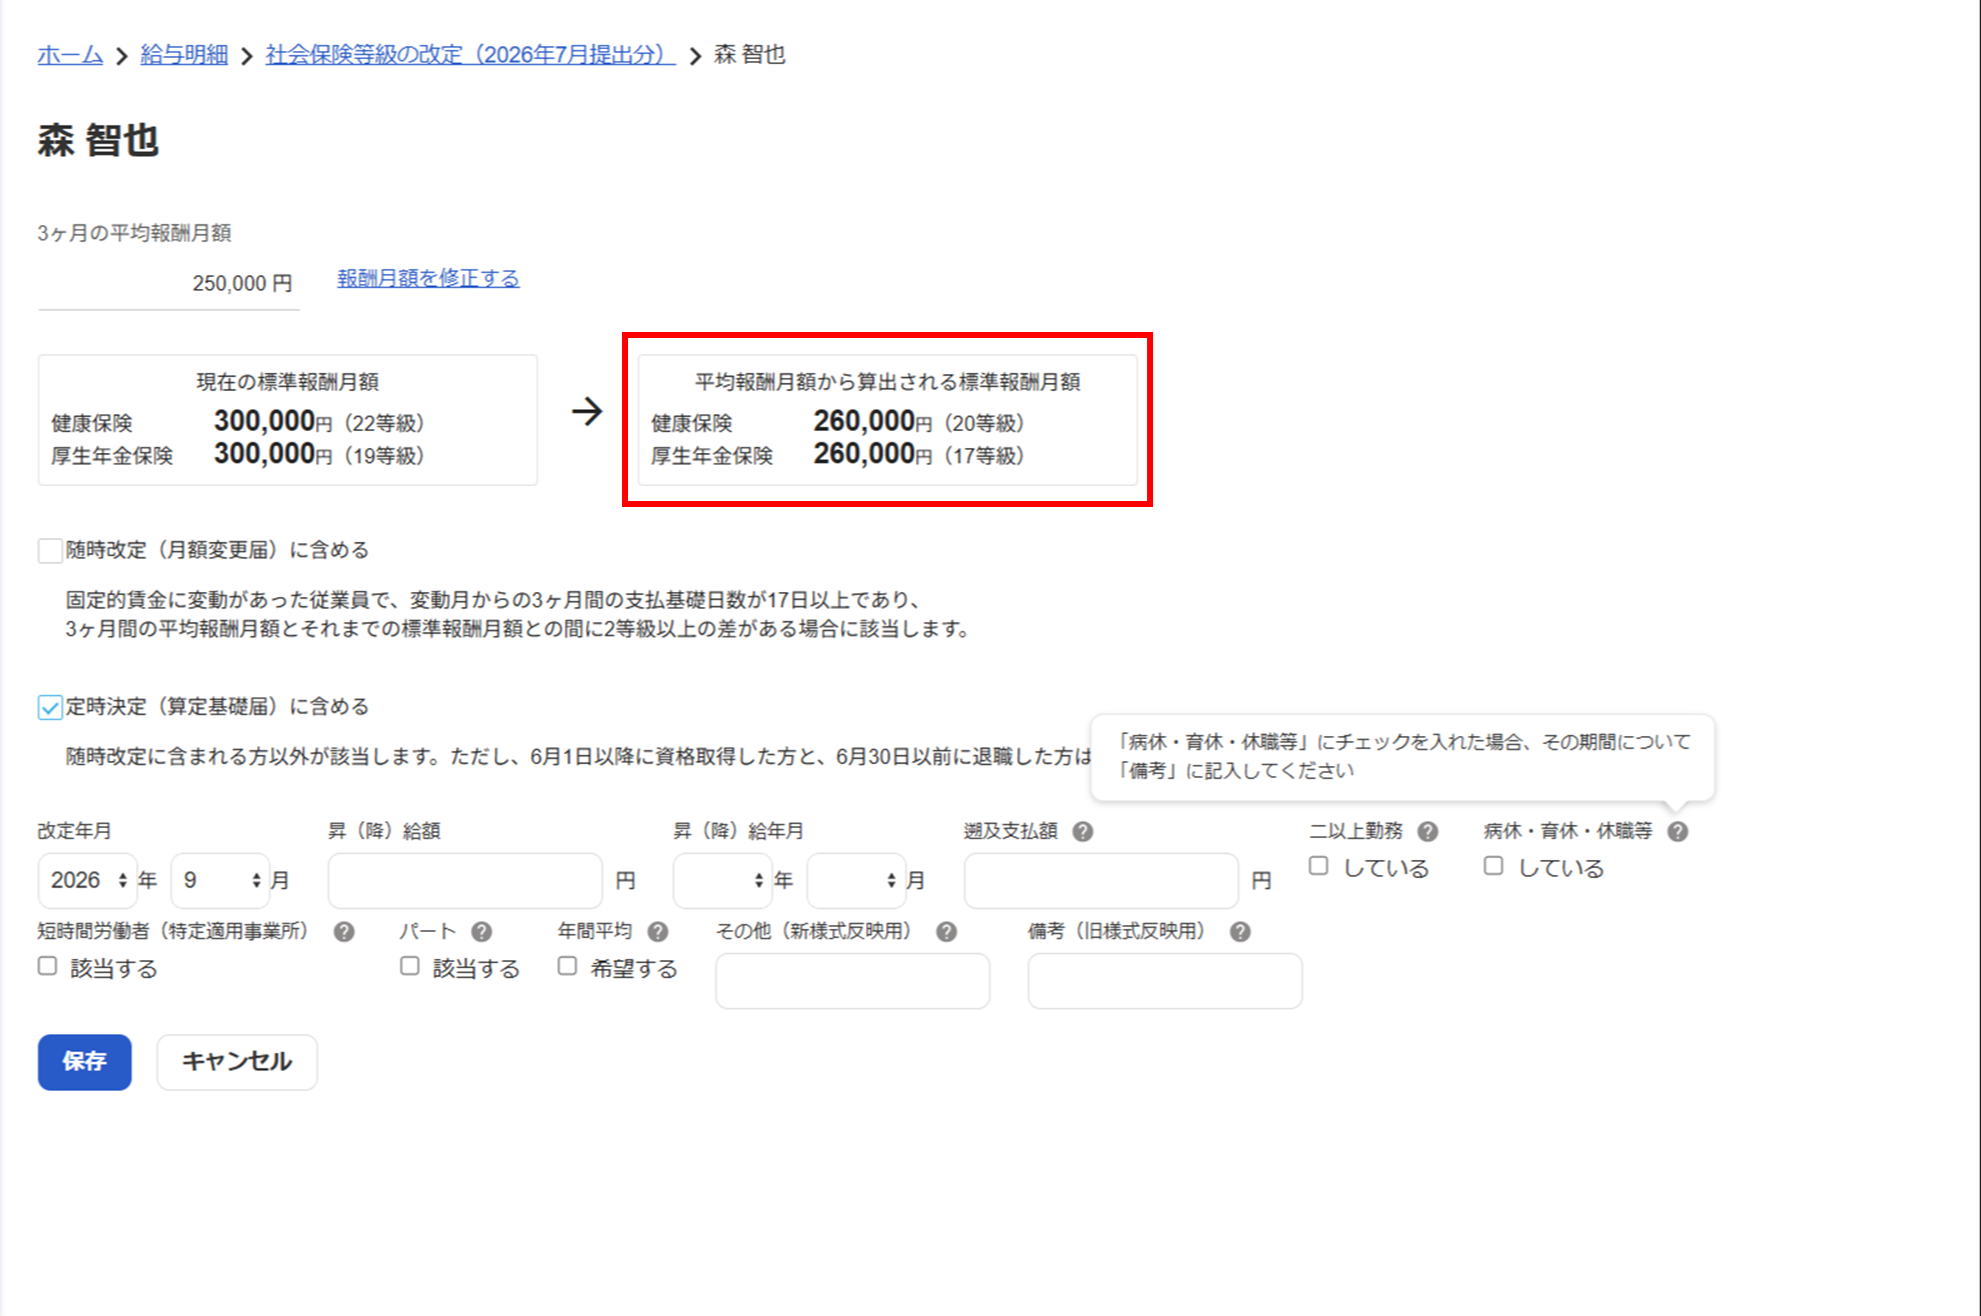Click help icon for その他（新様式反映用）
This screenshot has width=1981, height=1316.
[x=946, y=931]
